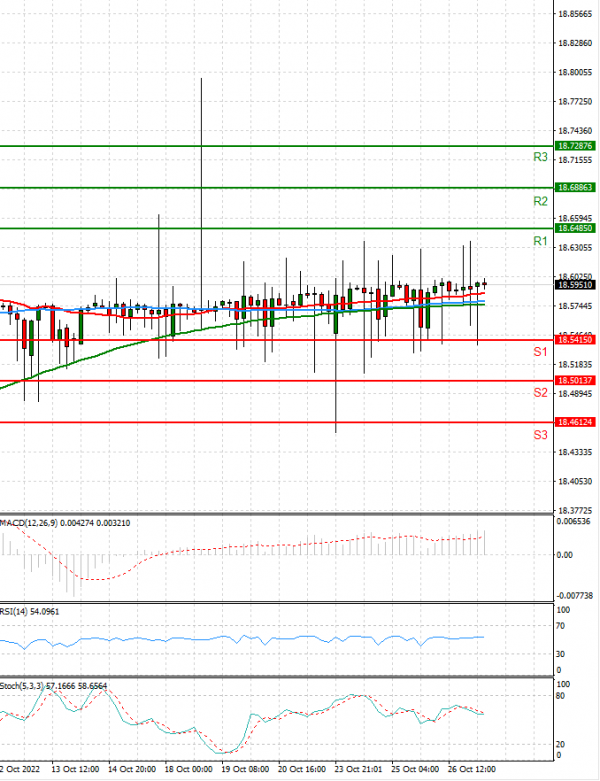Click the R1 resistance price tag 18.64850
This screenshot has width=600, height=781.
[575, 228]
